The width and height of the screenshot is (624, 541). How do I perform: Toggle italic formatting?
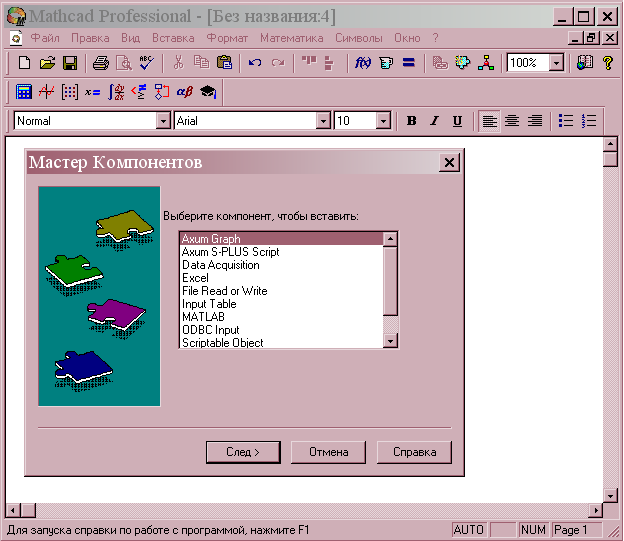435,121
